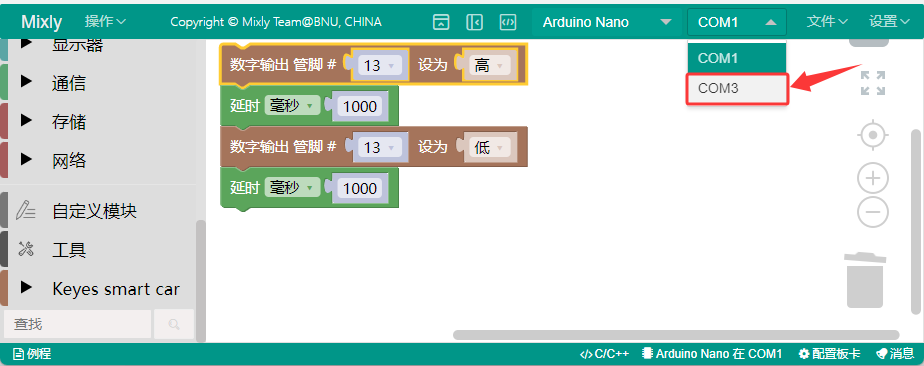The width and height of the screenshot is (924, 366).
Task: Select the second 数字输出 管脚 block
Action: pos(283,147)
